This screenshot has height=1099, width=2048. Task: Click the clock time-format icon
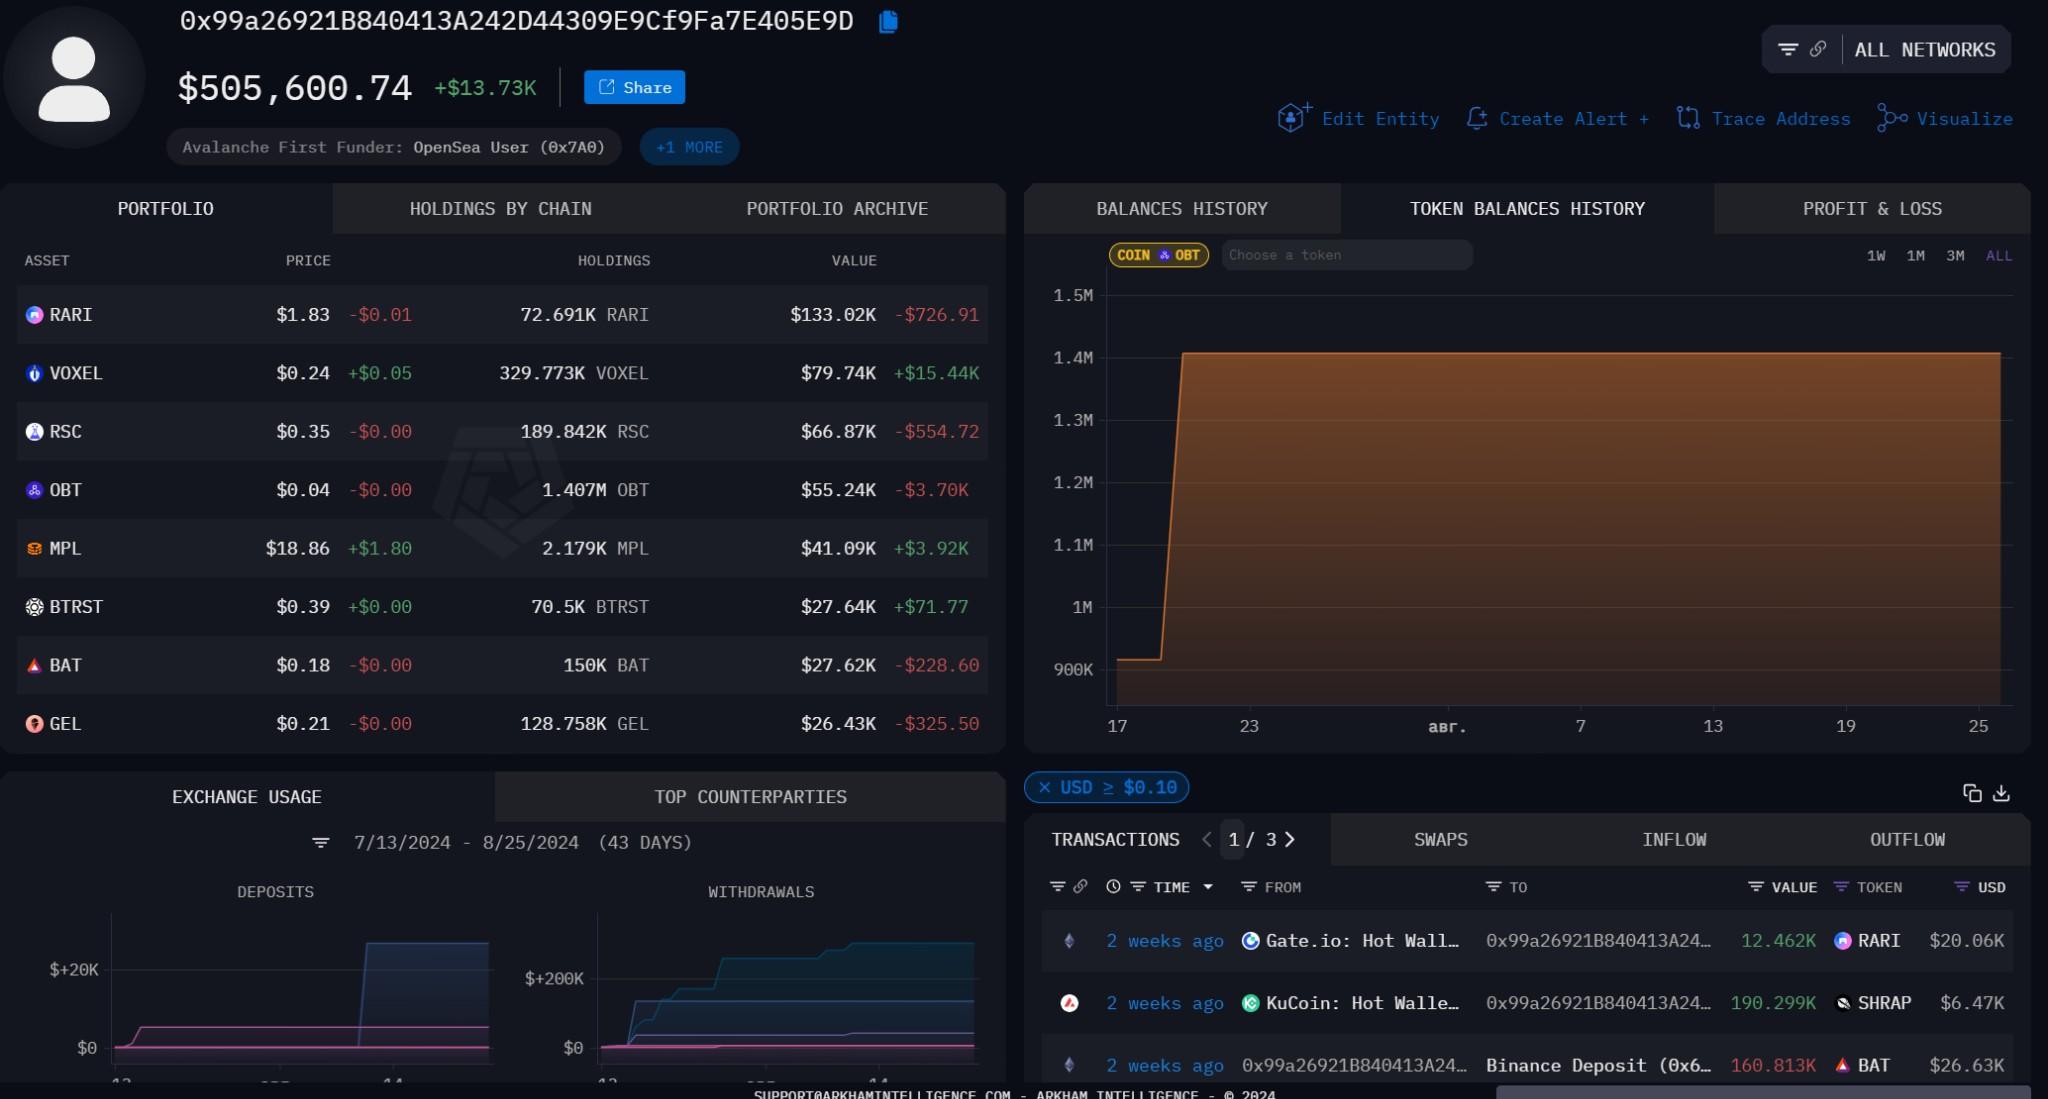(1113, 887)
